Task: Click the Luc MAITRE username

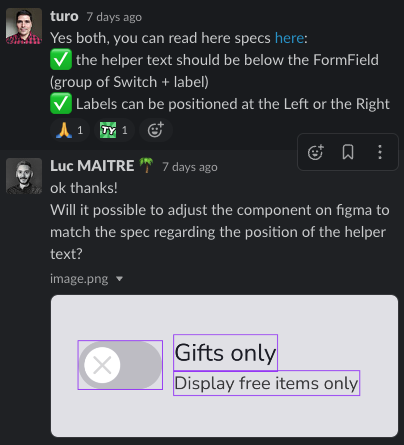Action: [x=92, y=166]
